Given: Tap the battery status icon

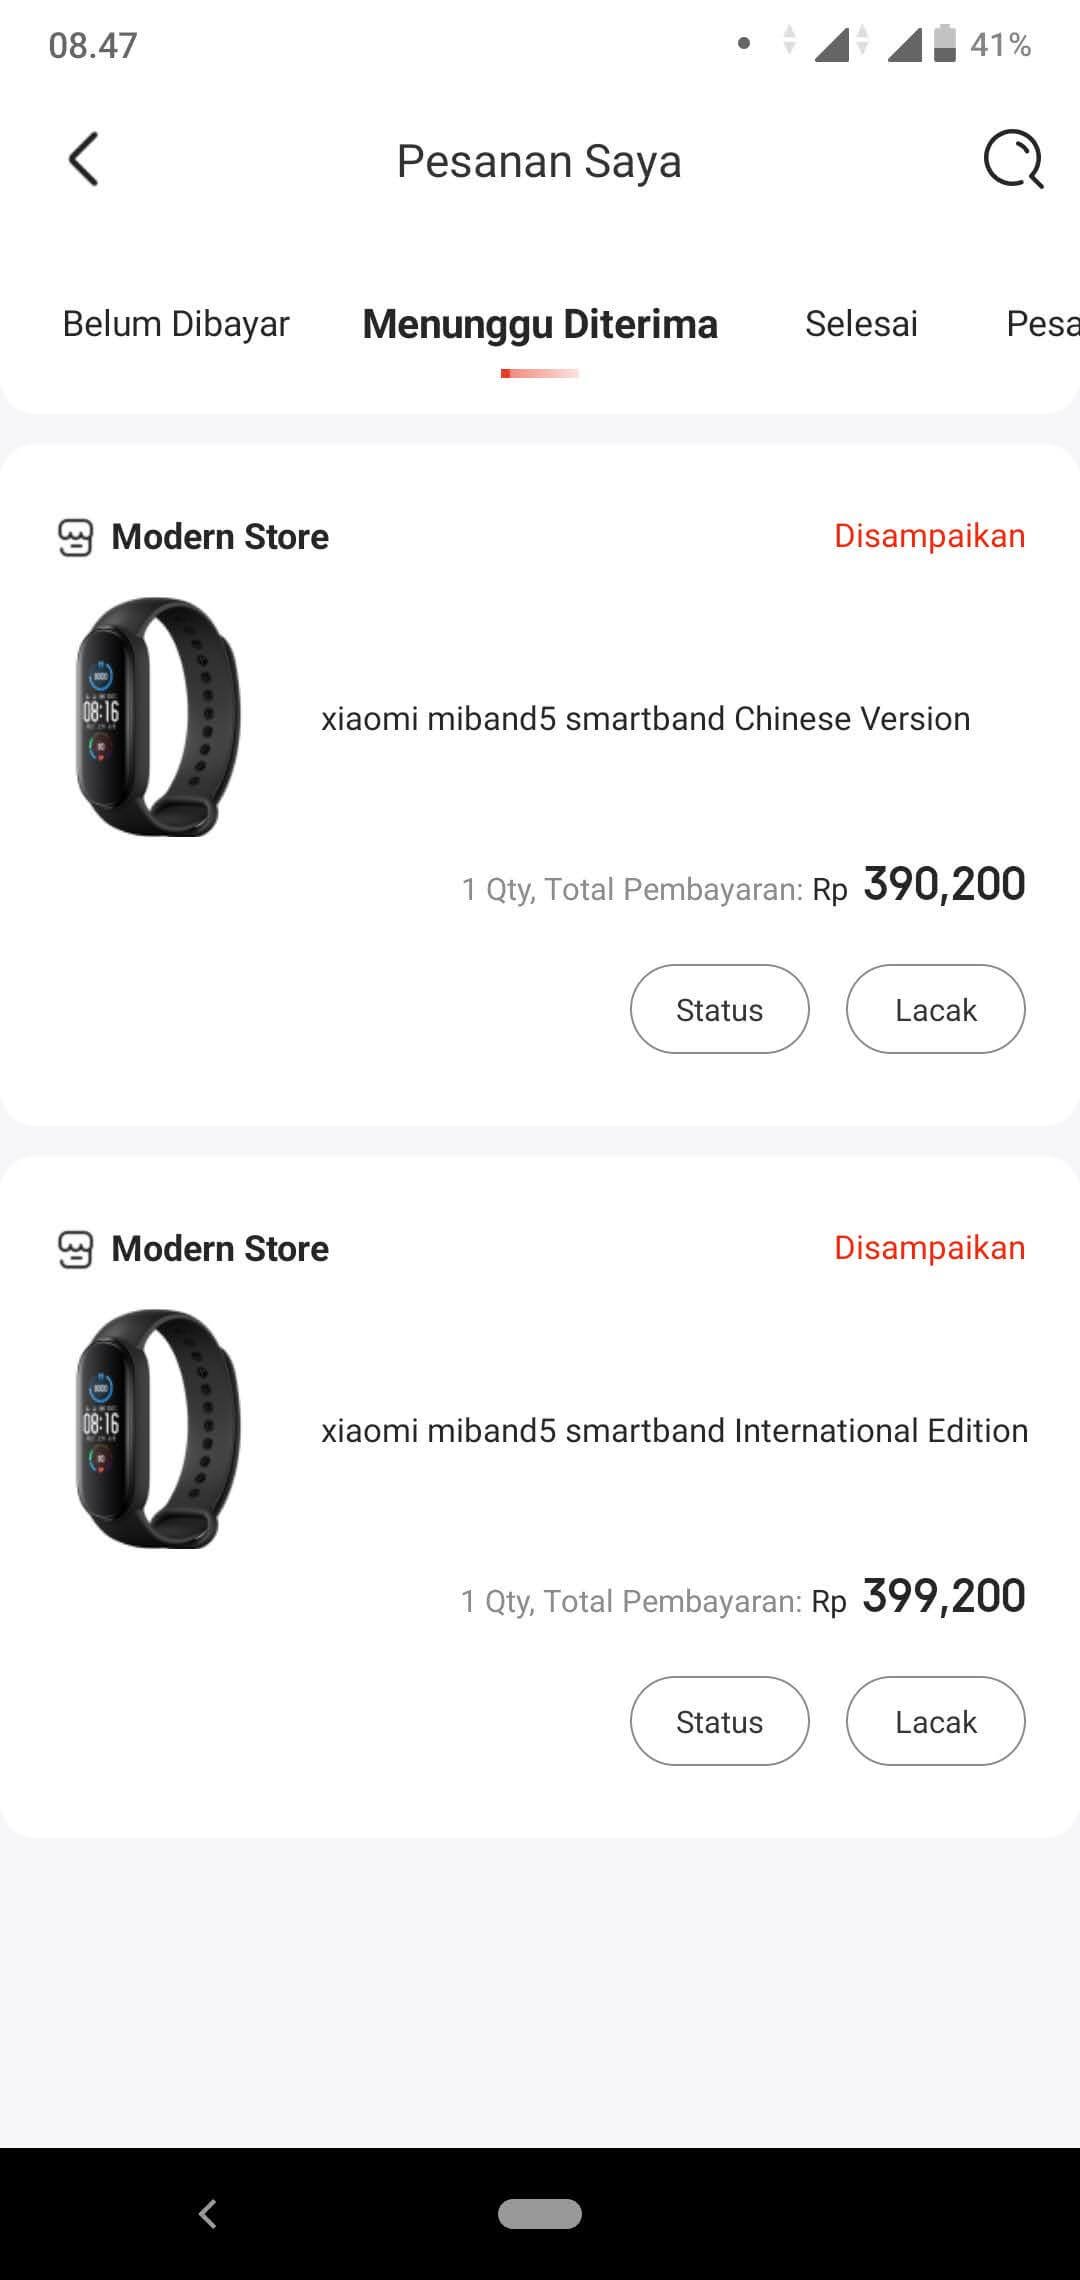Looking at the screenshot, I should click(945, 44).
